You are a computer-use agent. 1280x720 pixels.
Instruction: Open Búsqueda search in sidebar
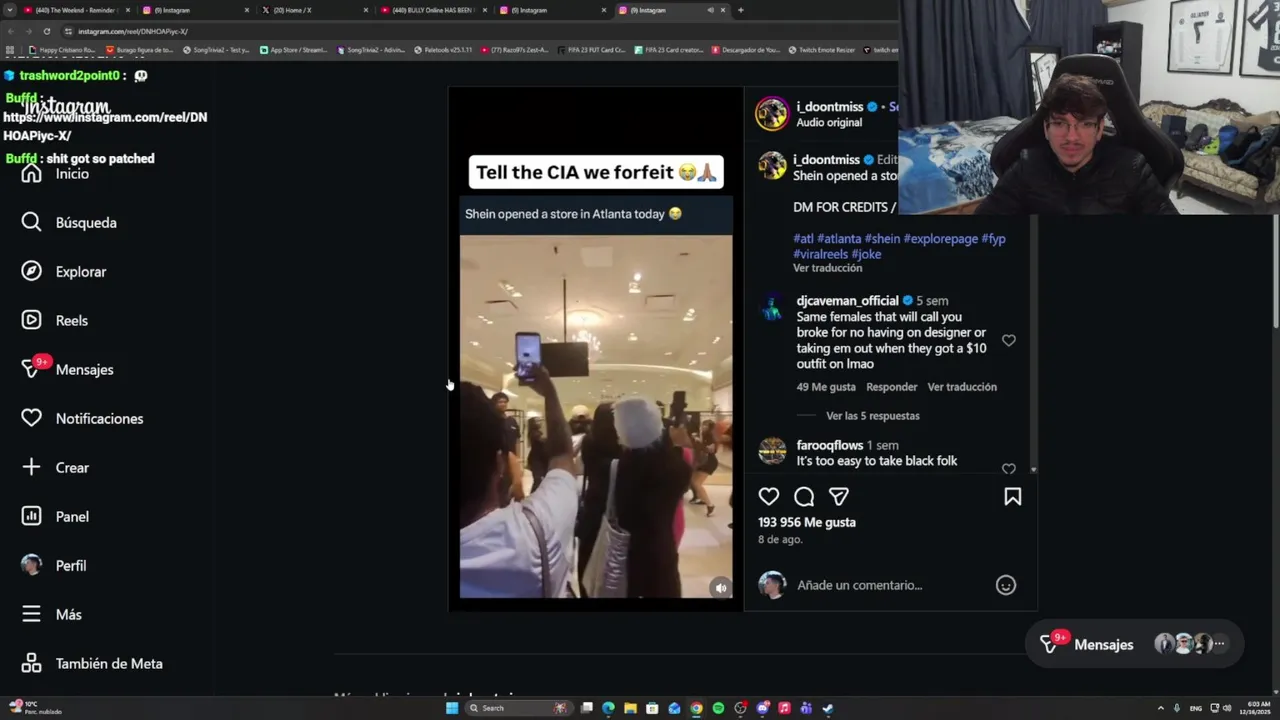pyautogui.click(x=69, y=222)
